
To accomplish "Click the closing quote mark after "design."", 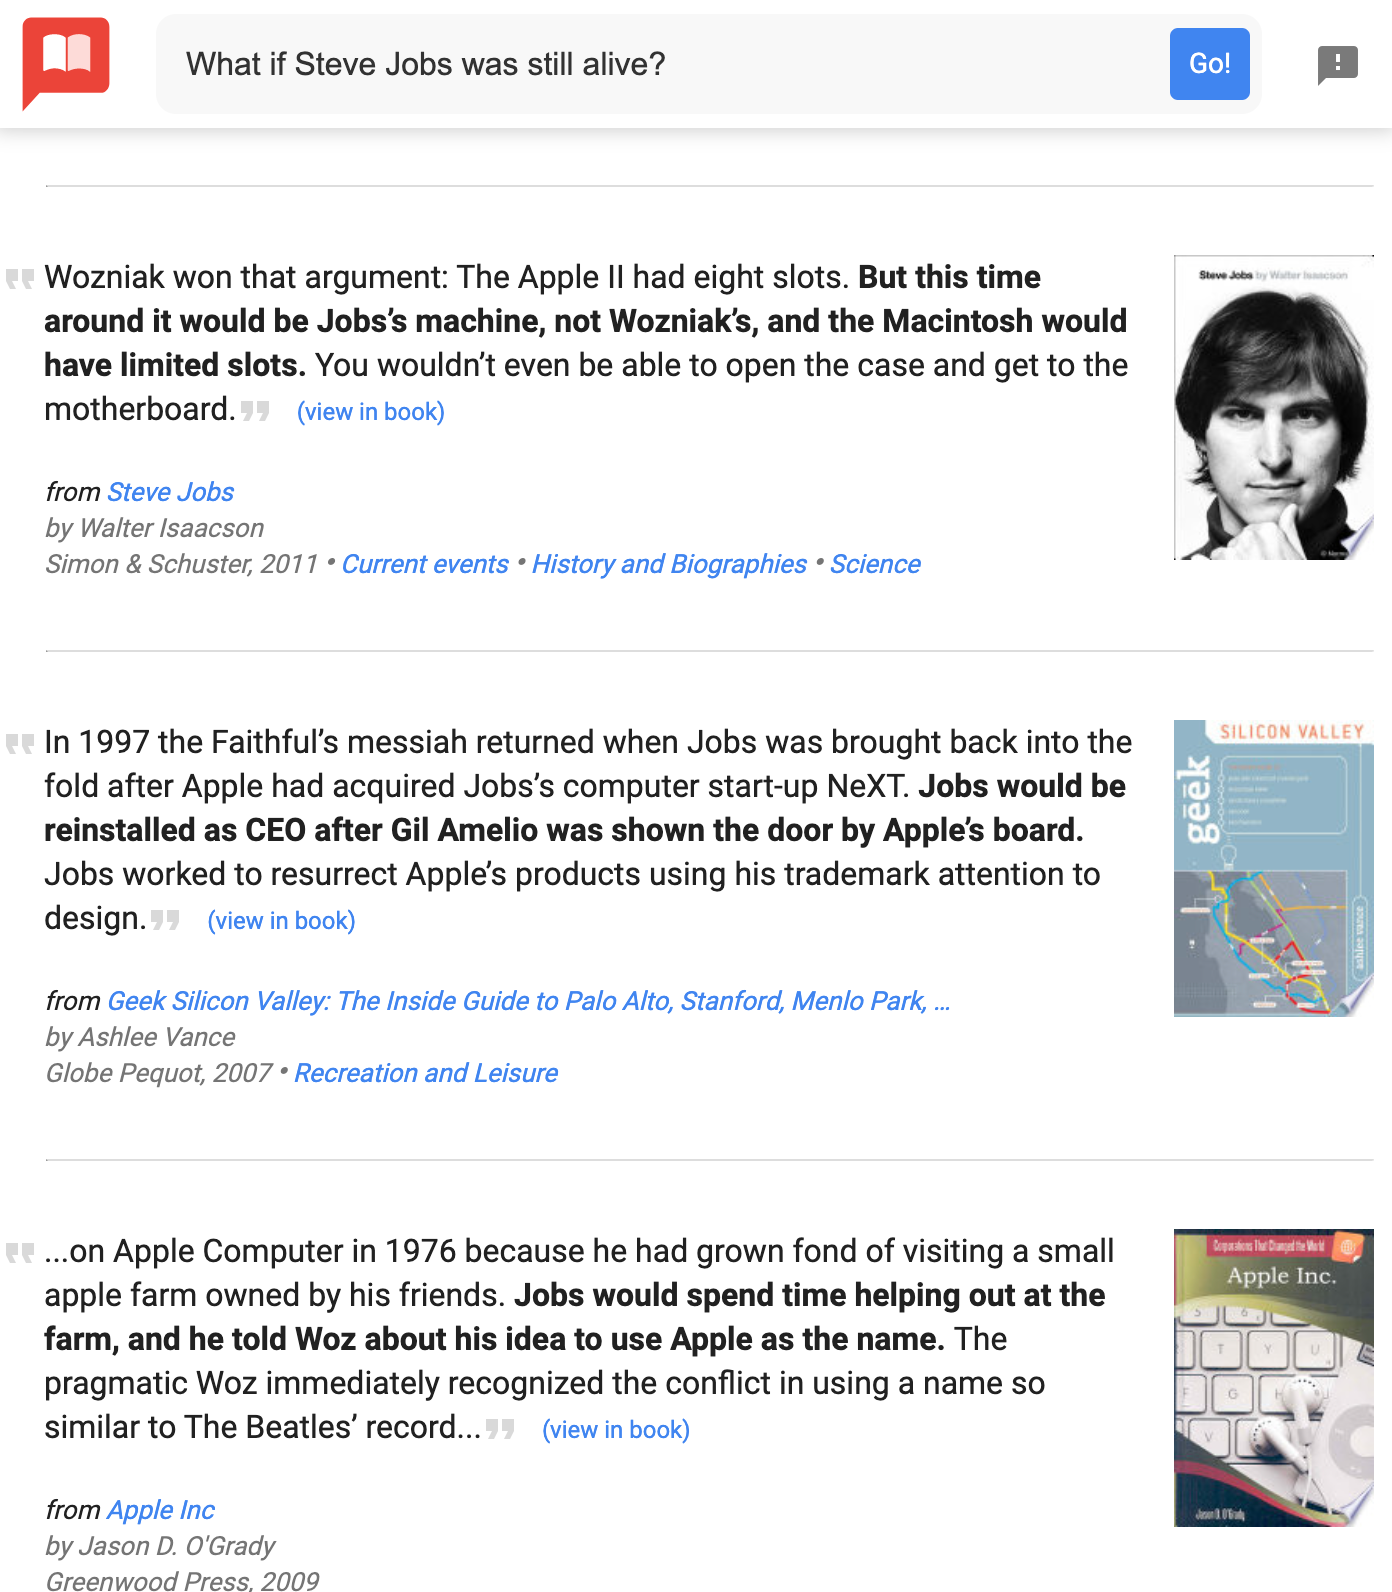I will tap(166, 919).
